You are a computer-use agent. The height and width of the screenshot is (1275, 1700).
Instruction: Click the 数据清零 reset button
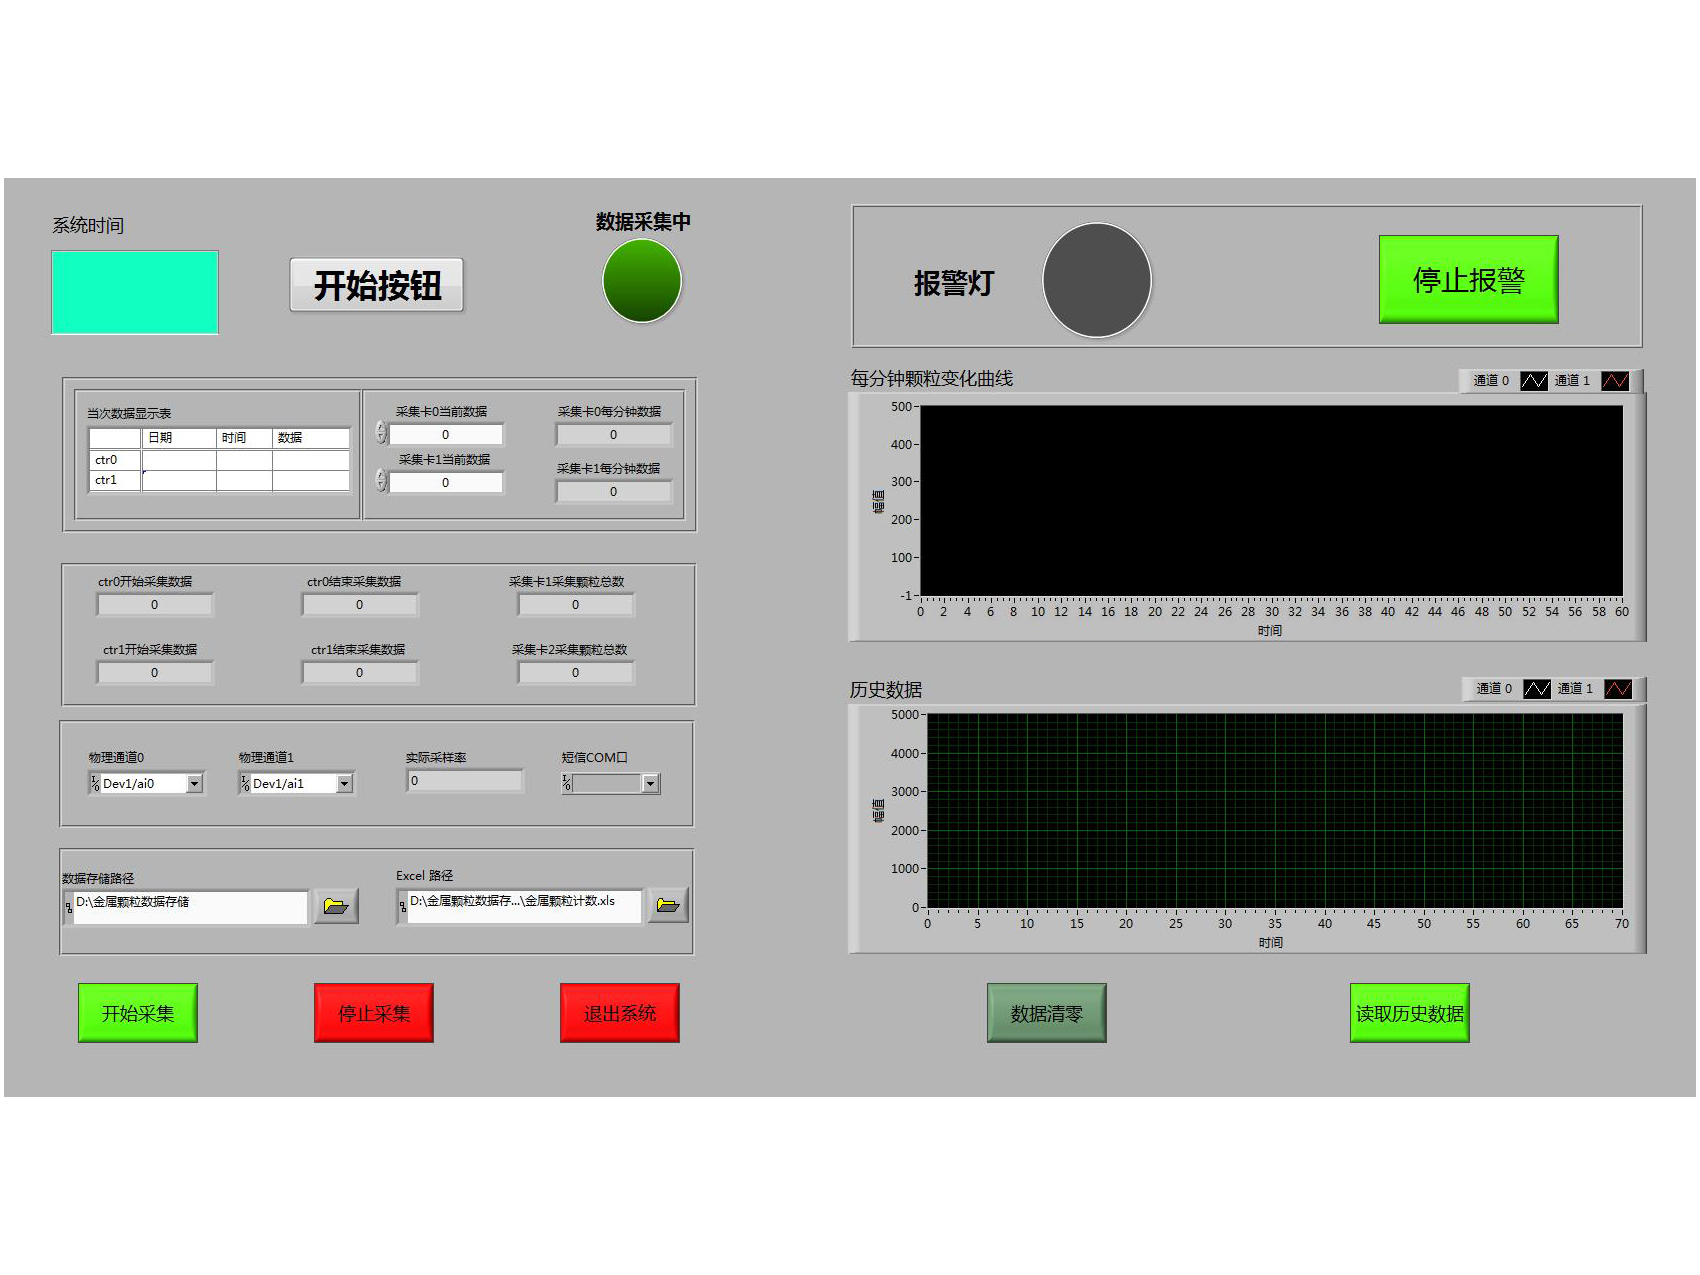pyautogui.click(x=1046, y=1013)
